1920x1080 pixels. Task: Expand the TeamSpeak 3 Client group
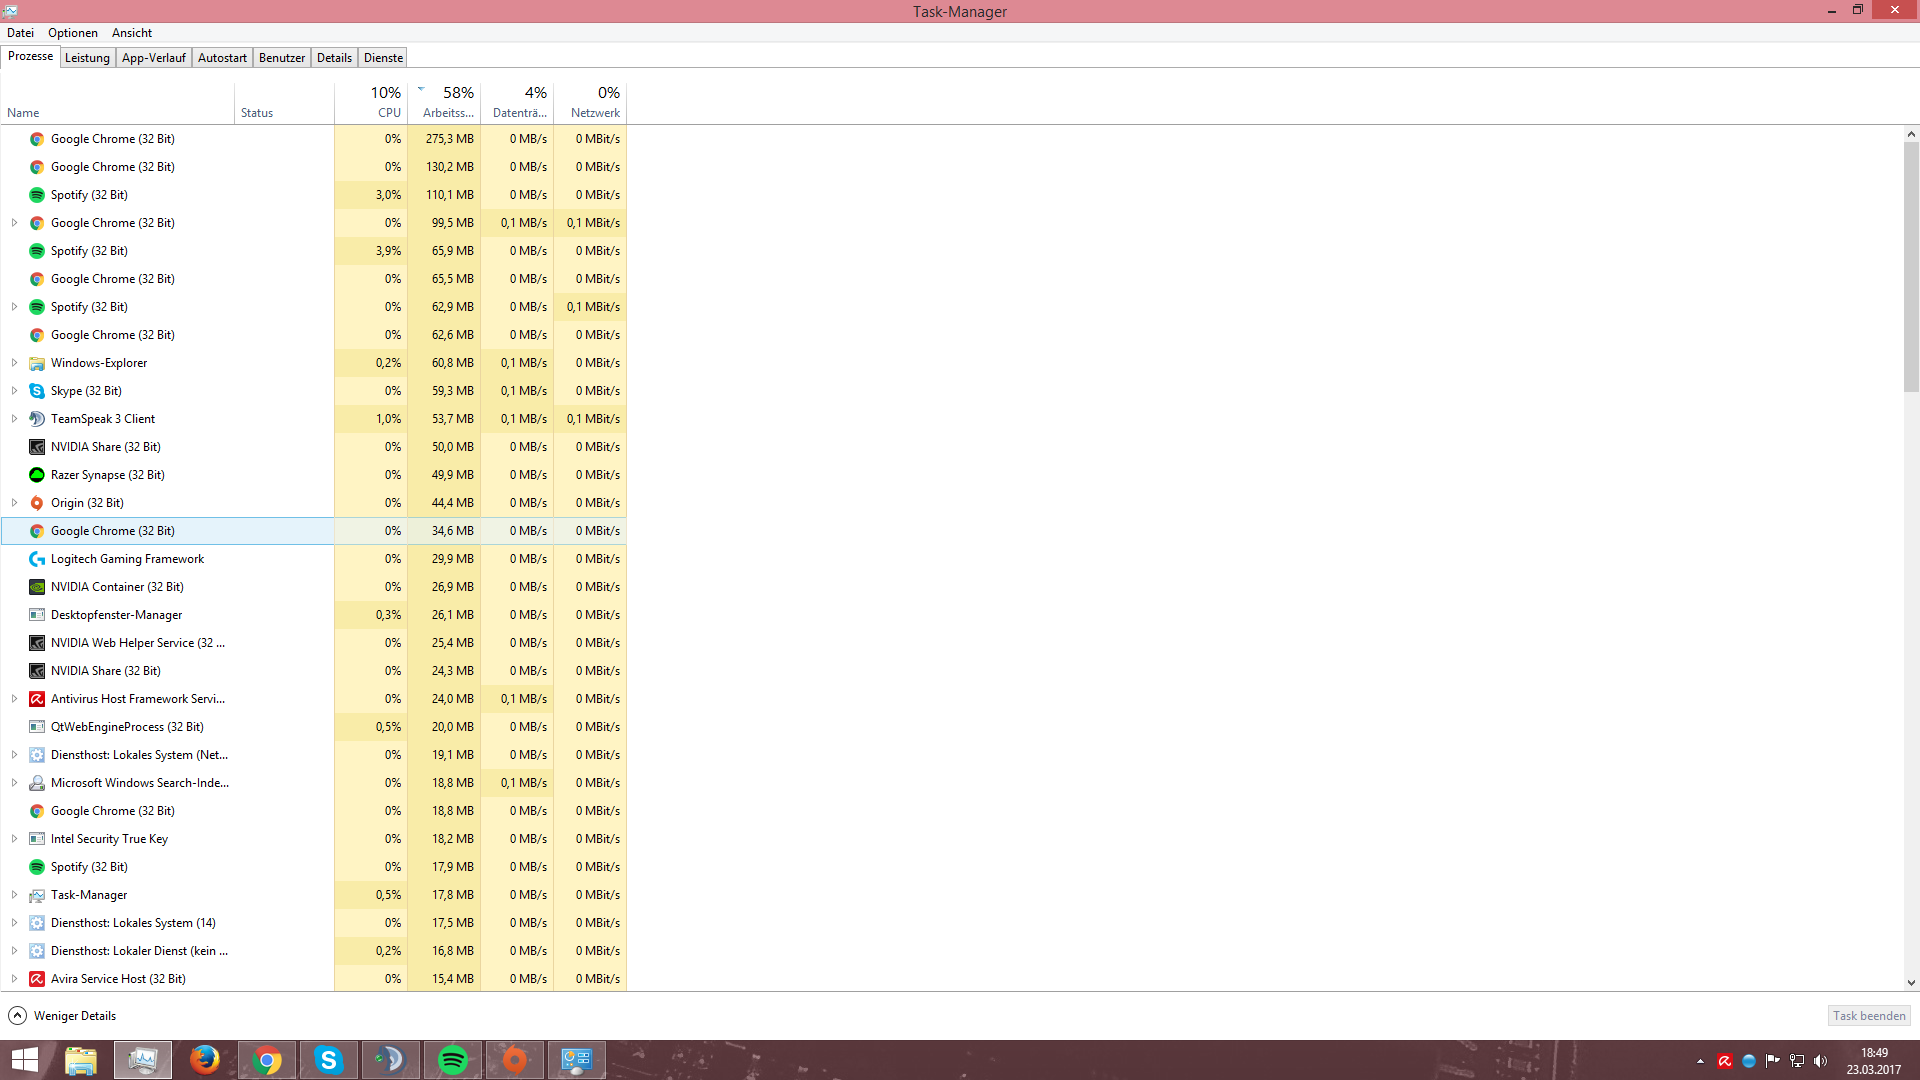tap(14, 419)
